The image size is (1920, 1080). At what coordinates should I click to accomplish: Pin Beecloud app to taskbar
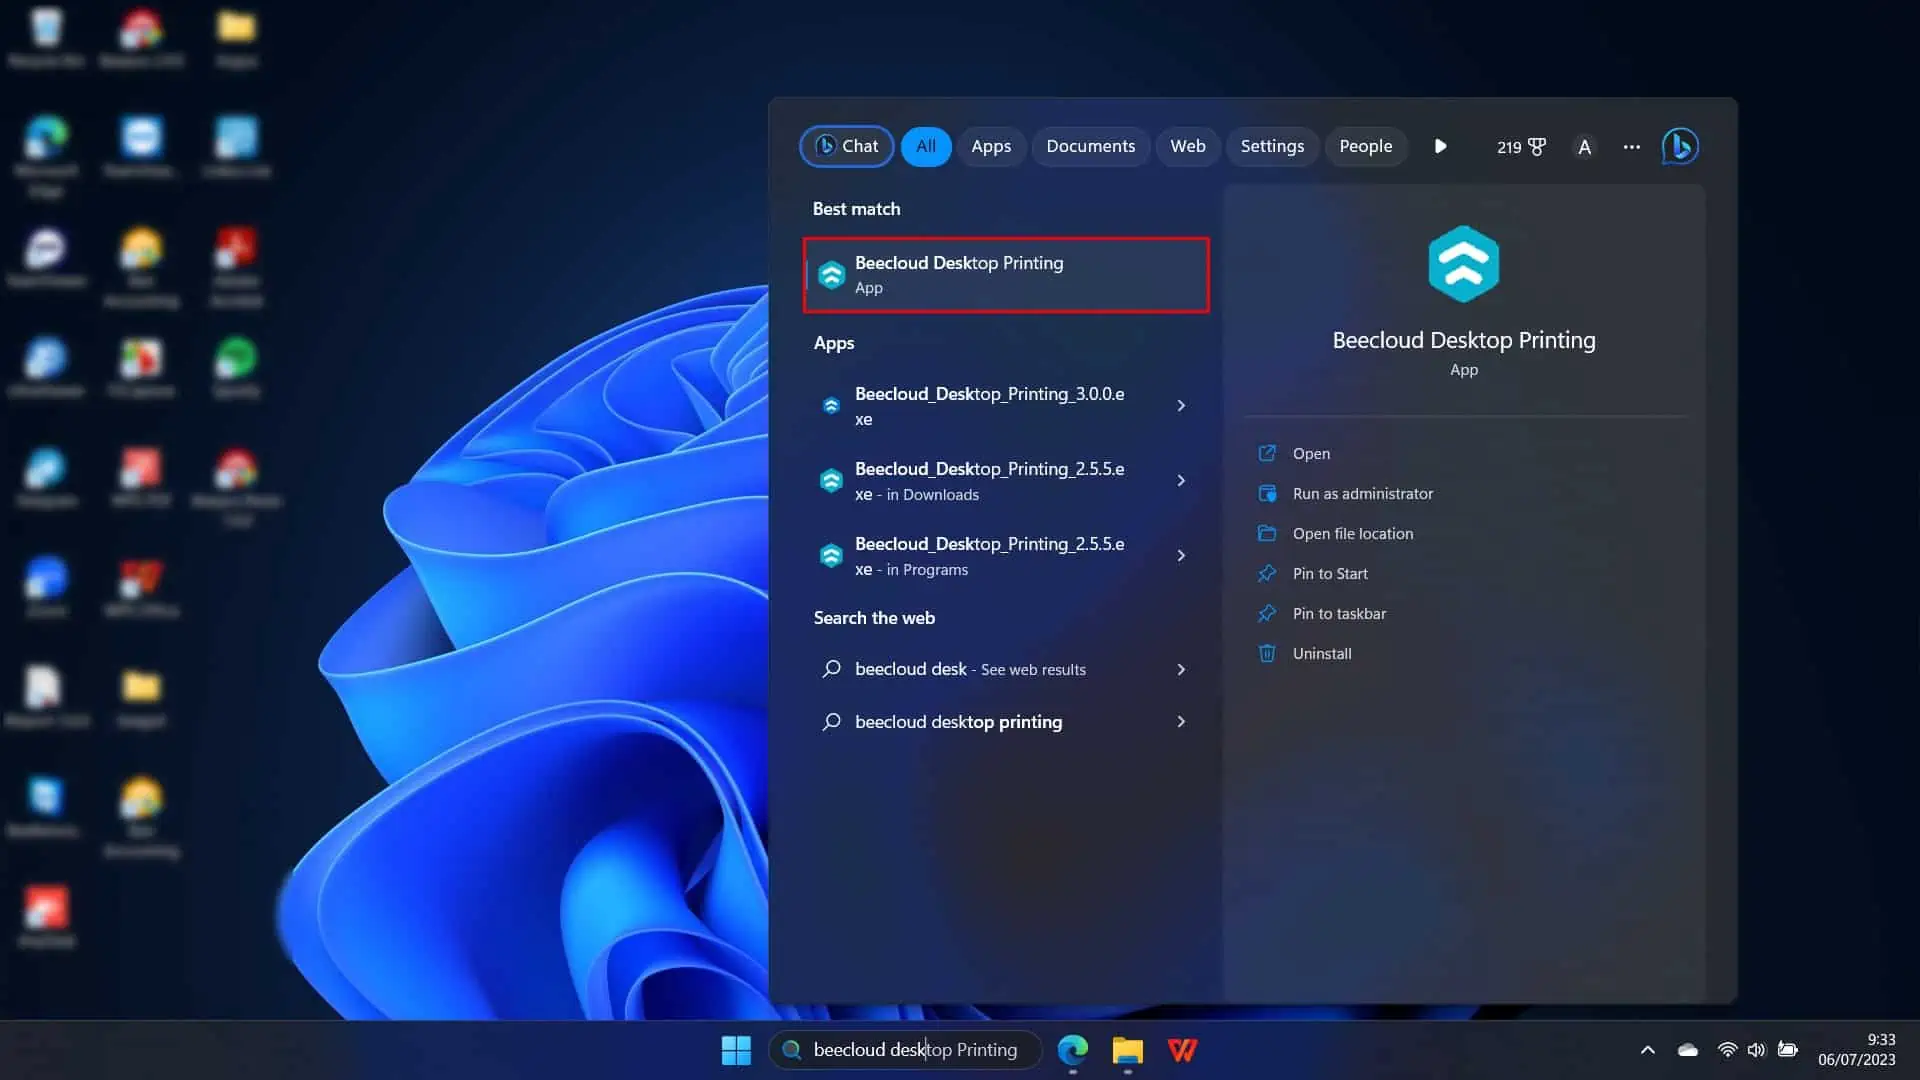(x=1339, y=613)
